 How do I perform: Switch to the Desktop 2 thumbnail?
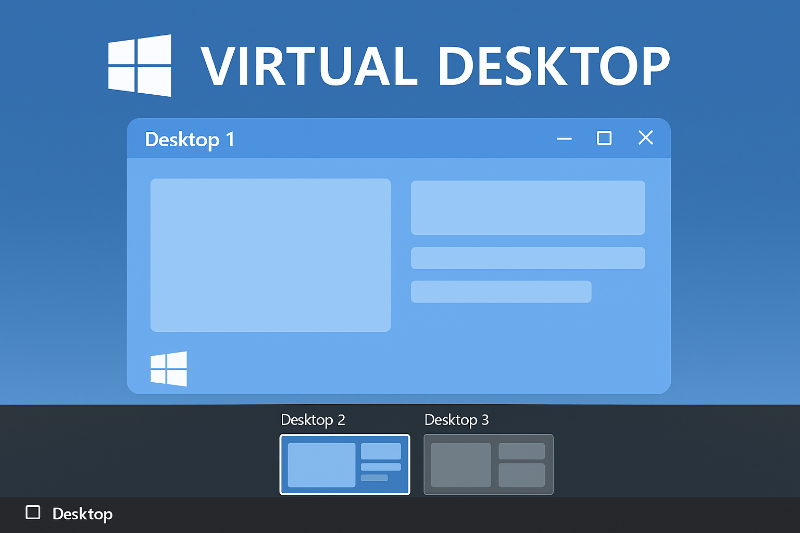(345, 464)
